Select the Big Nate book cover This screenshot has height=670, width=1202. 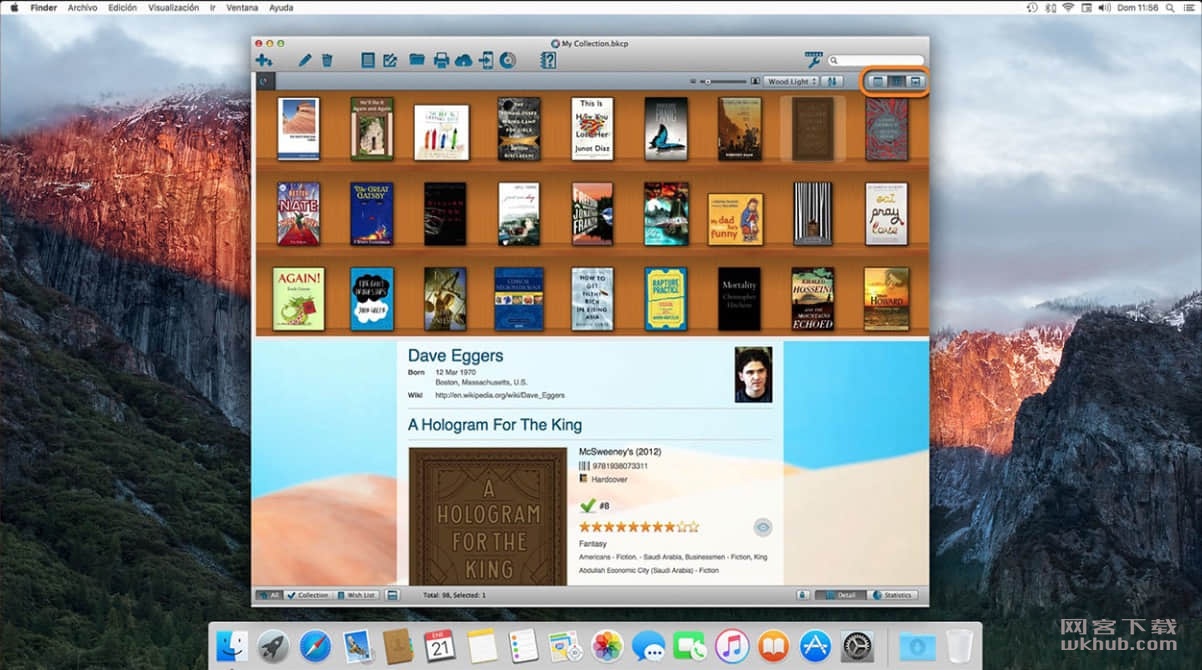click(298, 213)
